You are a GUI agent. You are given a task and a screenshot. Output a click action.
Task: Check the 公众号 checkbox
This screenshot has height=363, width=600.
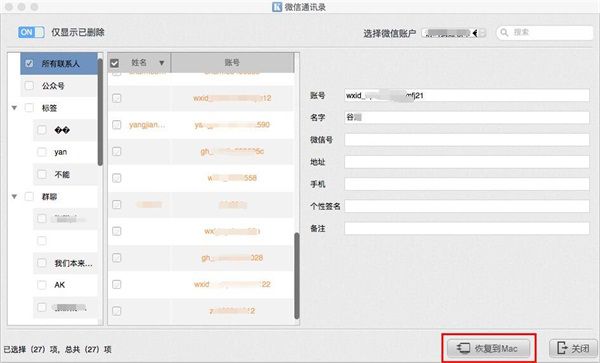pos(29,85)
